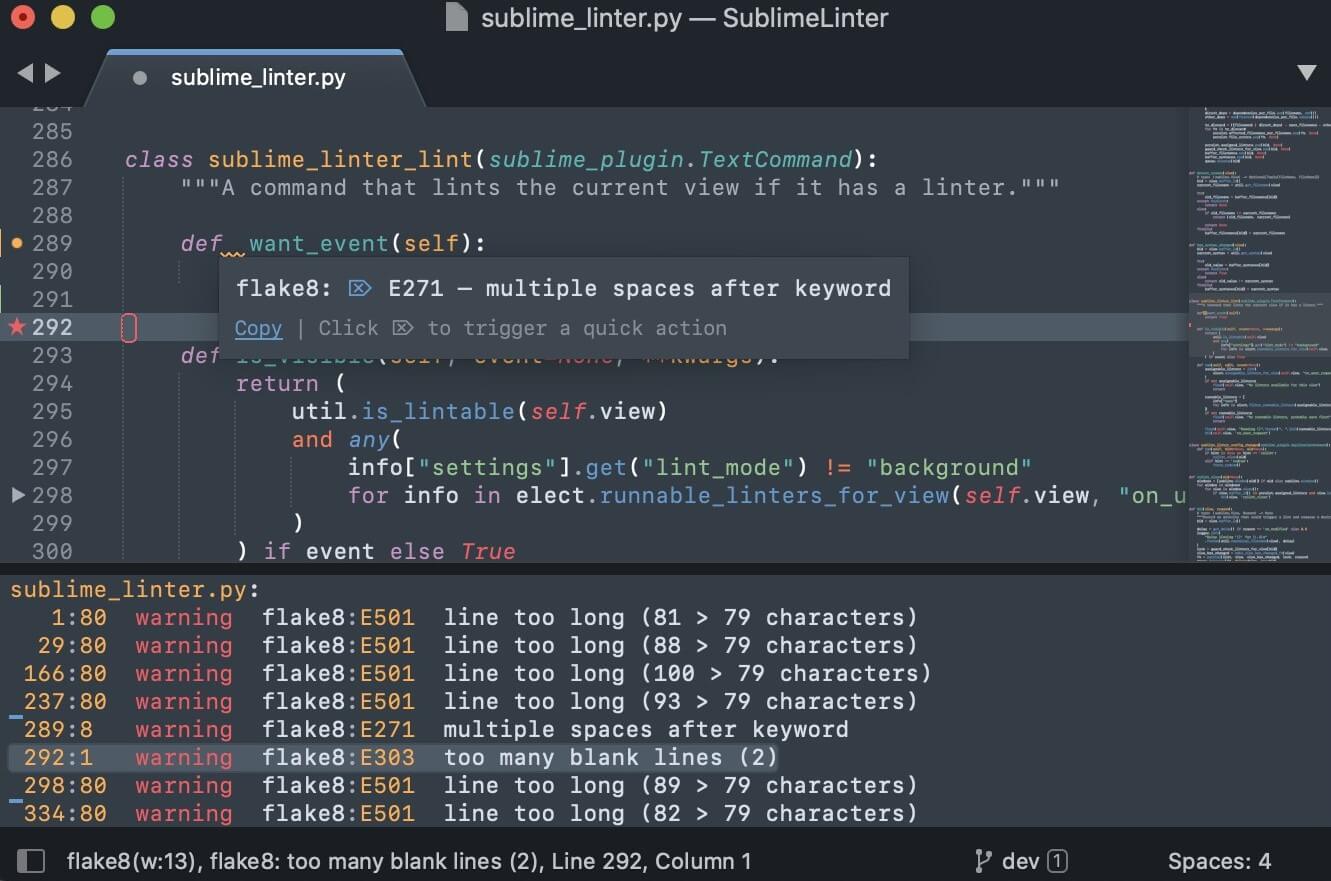Click line number 295 in the gutter
Image resolution: width=1331 pixels, height=881 pixels.
pyautogui.click(x=52, y=411)
